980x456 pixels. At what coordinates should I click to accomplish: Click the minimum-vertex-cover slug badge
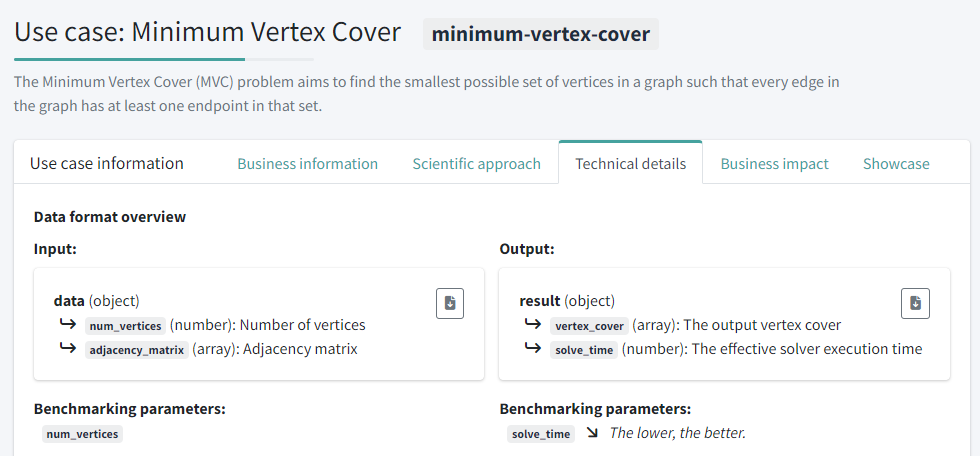click(541, 34)
